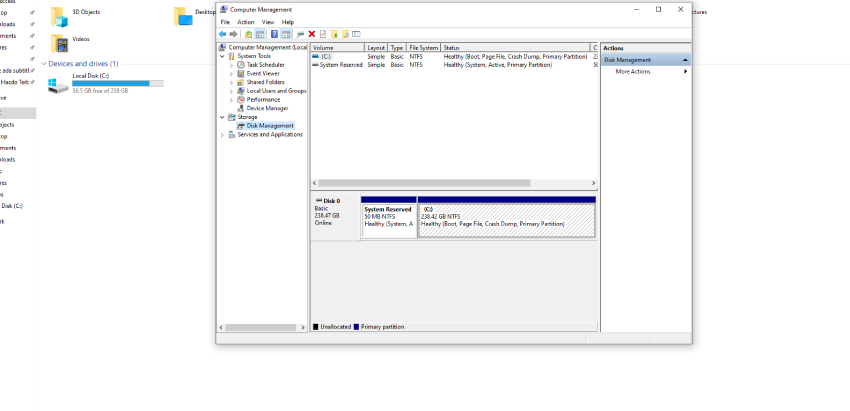This screenshot has height=411, width=850.
Task: Click the Videos folder icon in Explorer
Action: (x=60, y=44)
